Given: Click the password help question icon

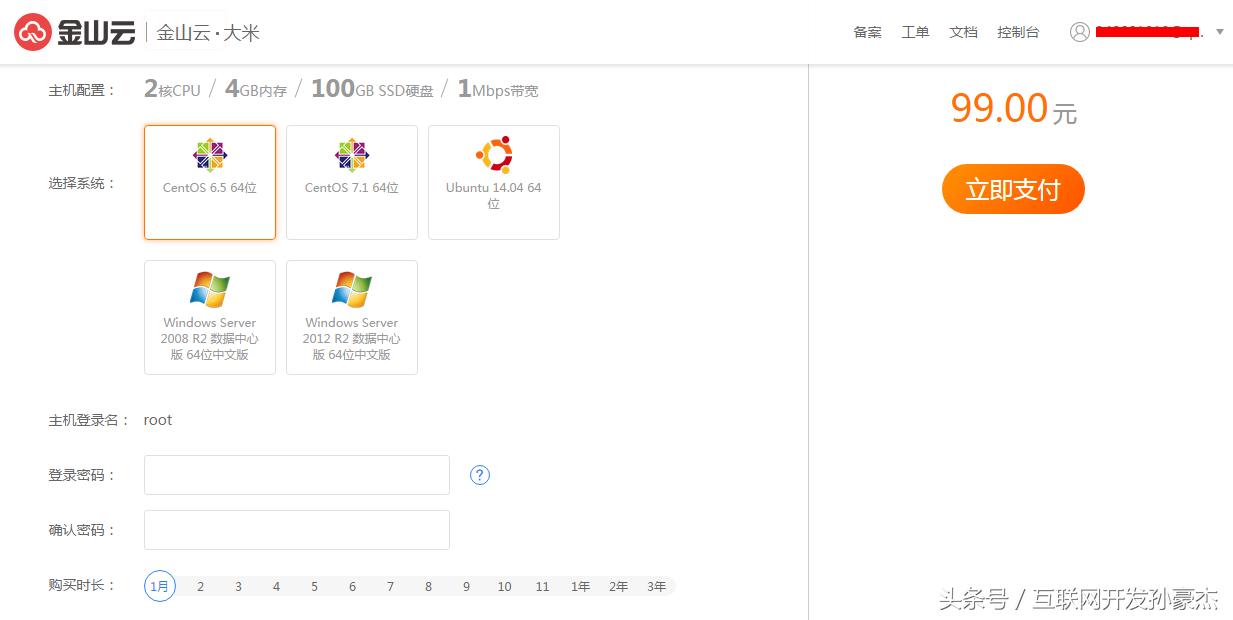Looking at the screenshot, I should [480, 475].
